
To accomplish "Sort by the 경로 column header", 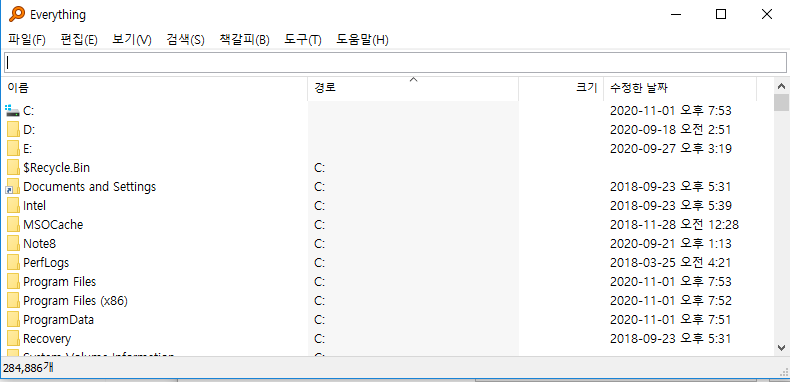I will pos(413,88).
